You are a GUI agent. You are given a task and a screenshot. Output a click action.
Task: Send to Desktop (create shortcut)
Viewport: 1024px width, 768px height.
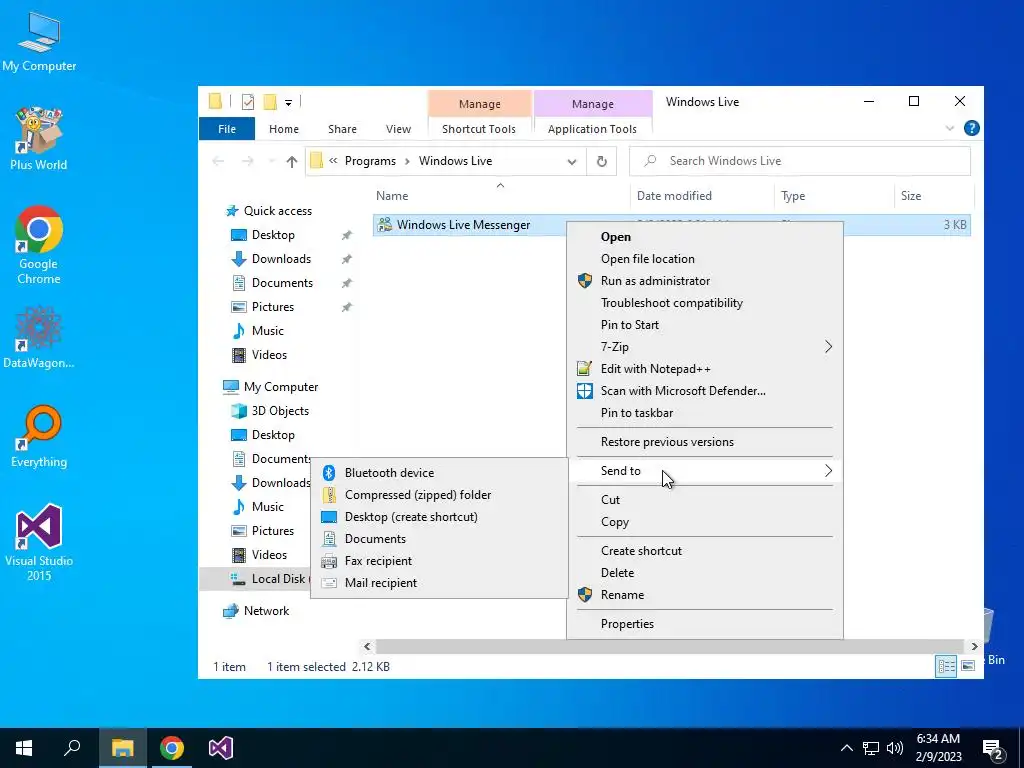point(439,517)
